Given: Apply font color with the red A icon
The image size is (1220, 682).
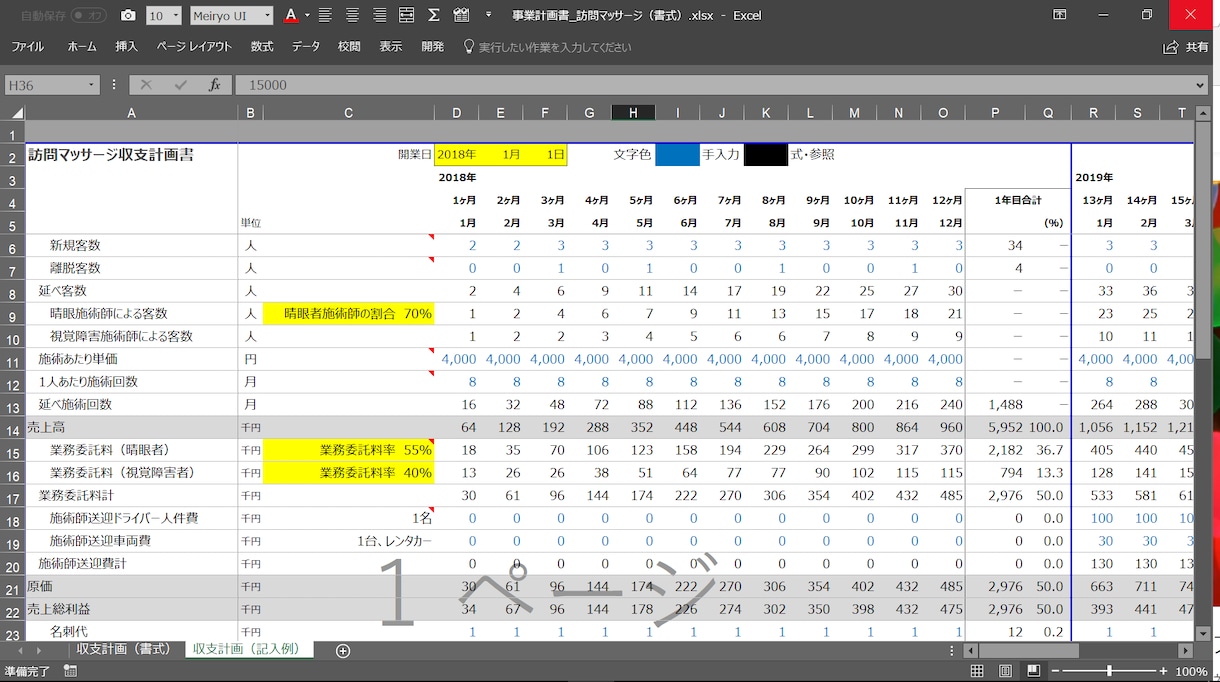Looking at the screenshot, I should click(290, 15).
